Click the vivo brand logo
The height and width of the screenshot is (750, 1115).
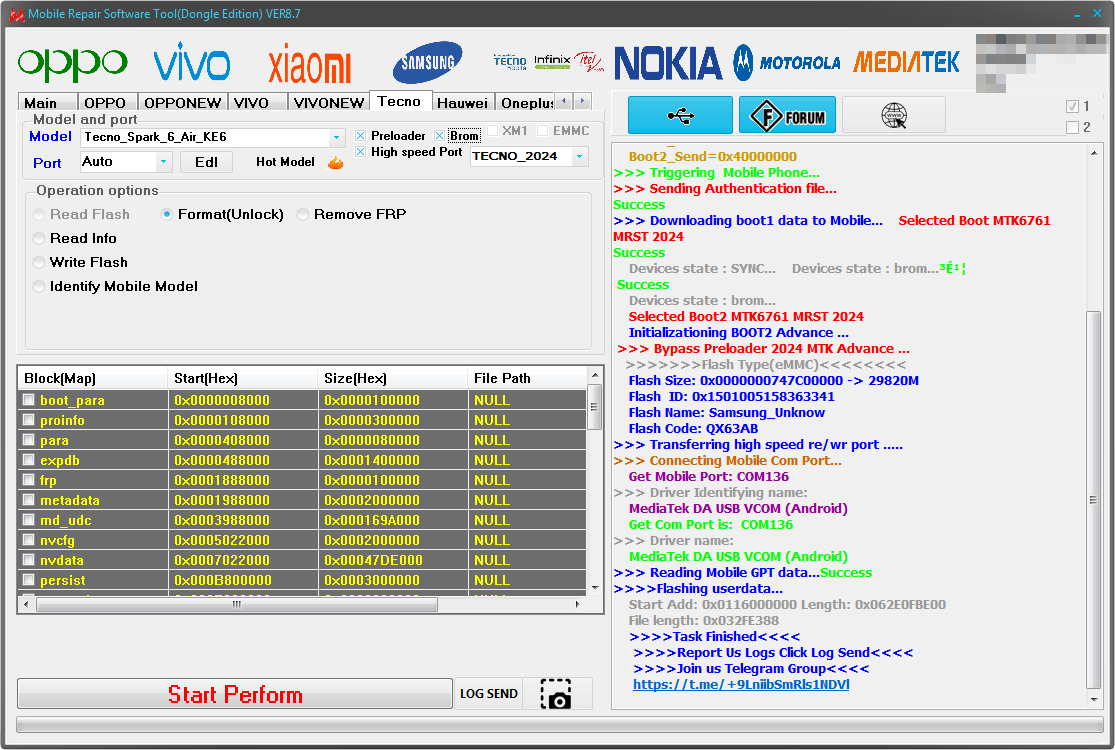point(192,62)
